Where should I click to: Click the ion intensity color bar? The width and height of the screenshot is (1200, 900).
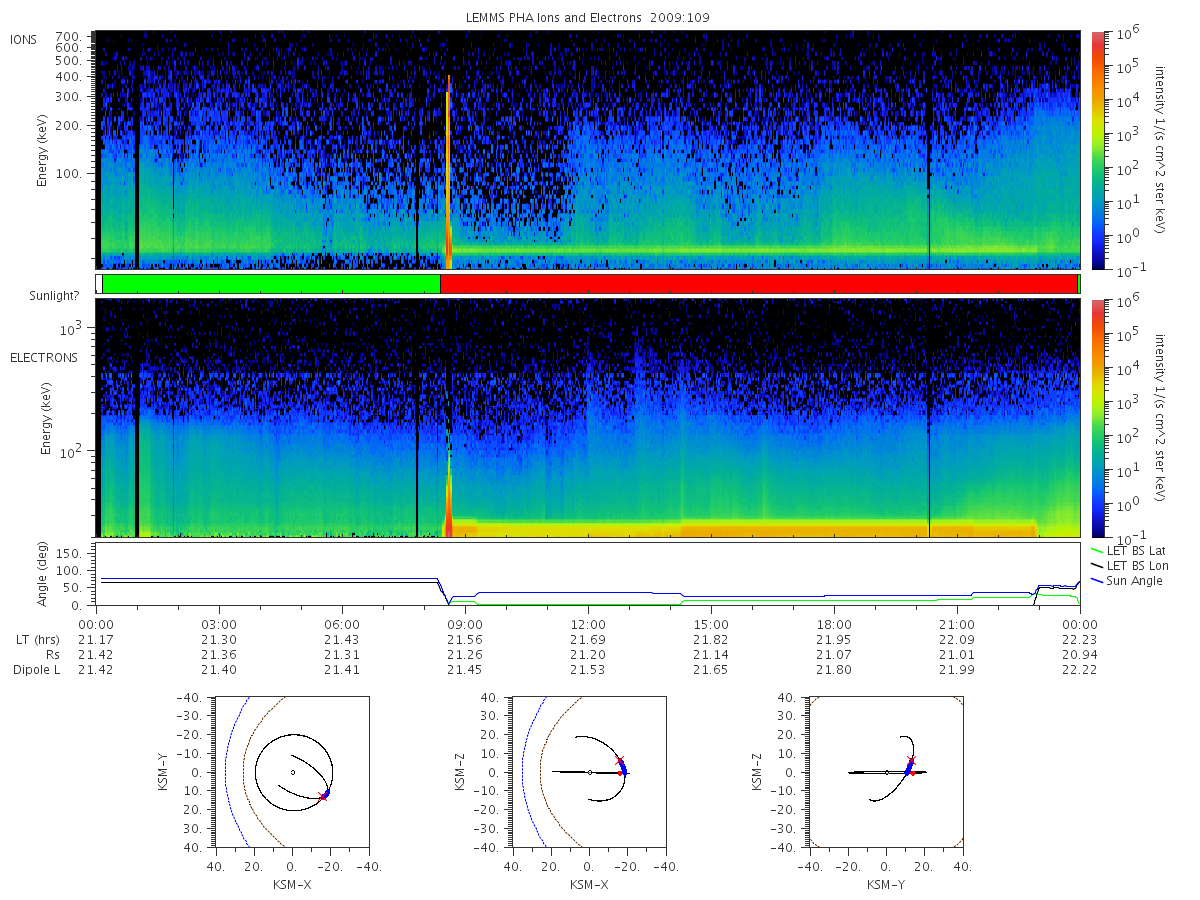pyautogui.click(x=1097, y=150)
